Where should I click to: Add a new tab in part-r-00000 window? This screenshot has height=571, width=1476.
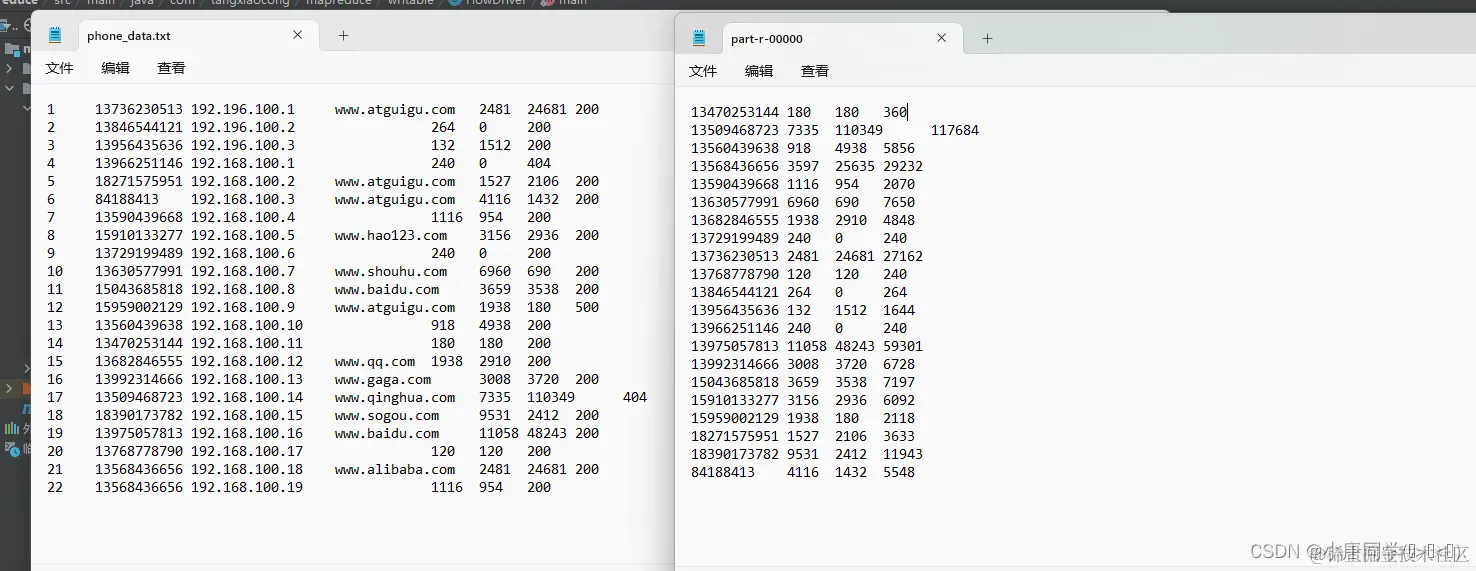coord(987,38)
